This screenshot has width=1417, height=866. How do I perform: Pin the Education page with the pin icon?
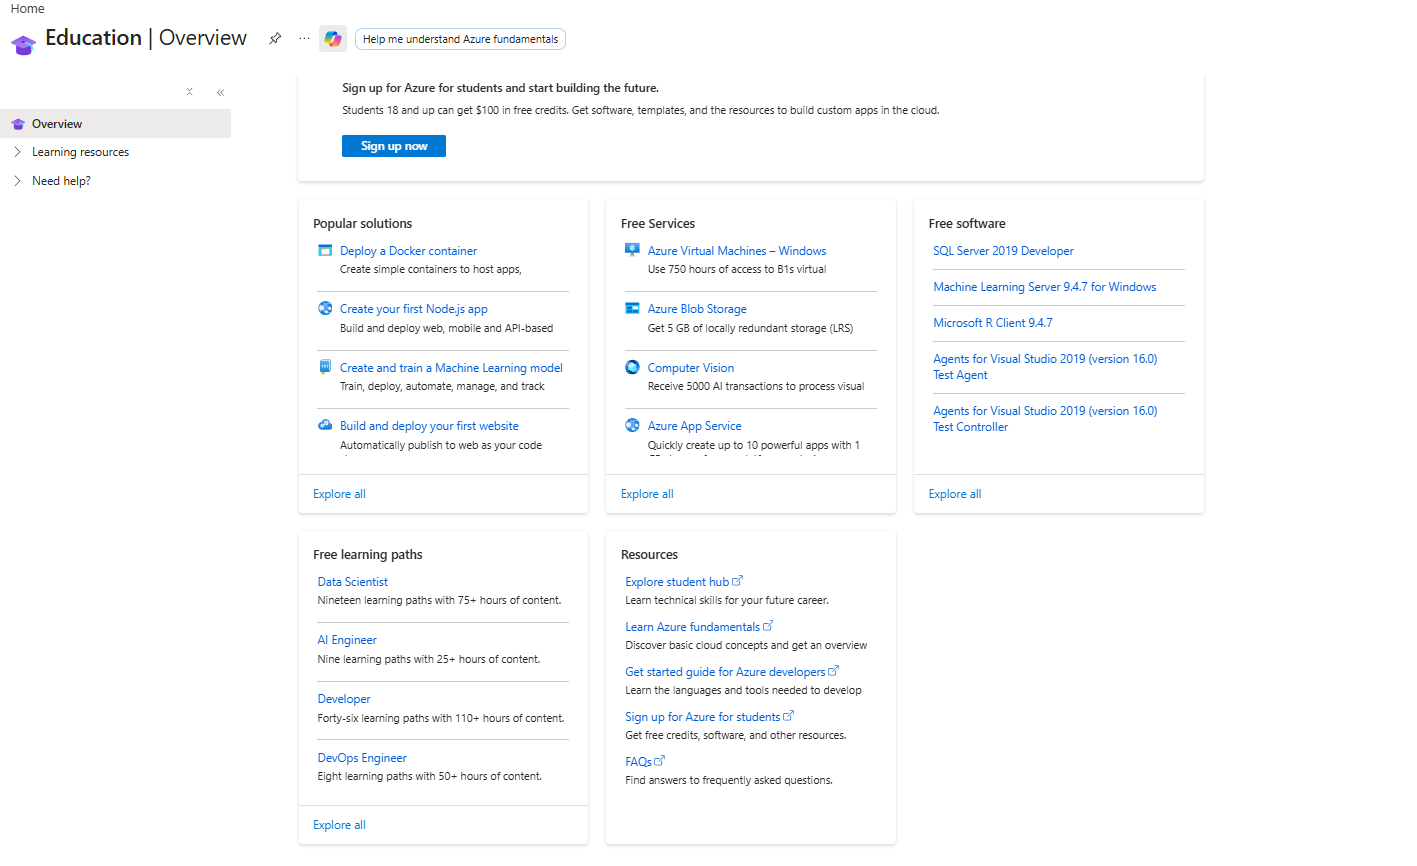point(275,39)
